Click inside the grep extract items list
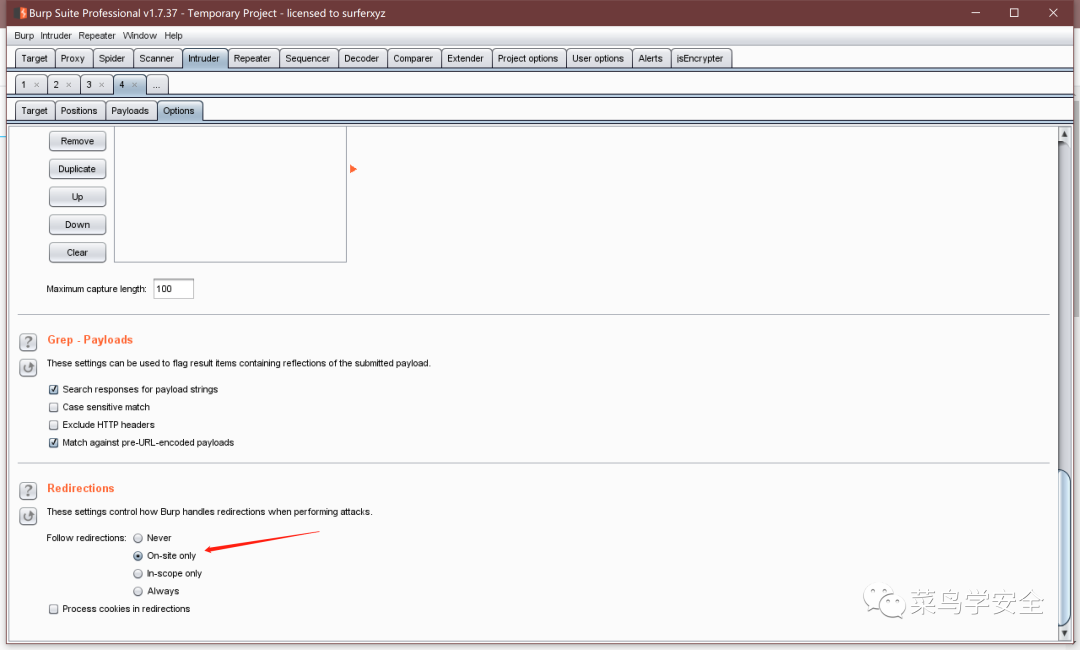Screen dimensions: 1080x650 tap(230, 194)
